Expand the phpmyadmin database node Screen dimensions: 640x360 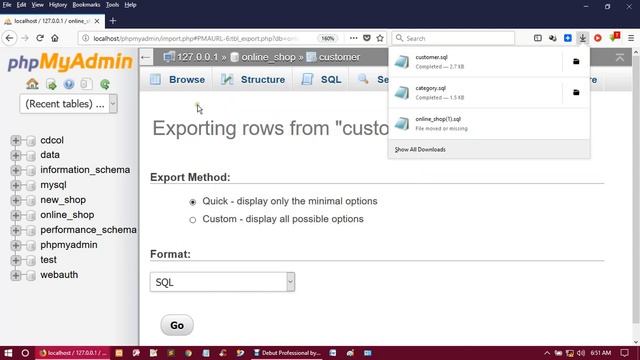click(16, 245)
